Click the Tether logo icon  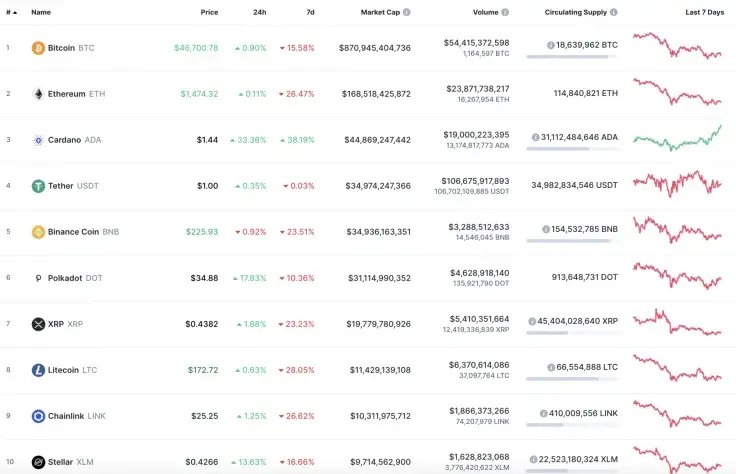click(x=38, y=186)
